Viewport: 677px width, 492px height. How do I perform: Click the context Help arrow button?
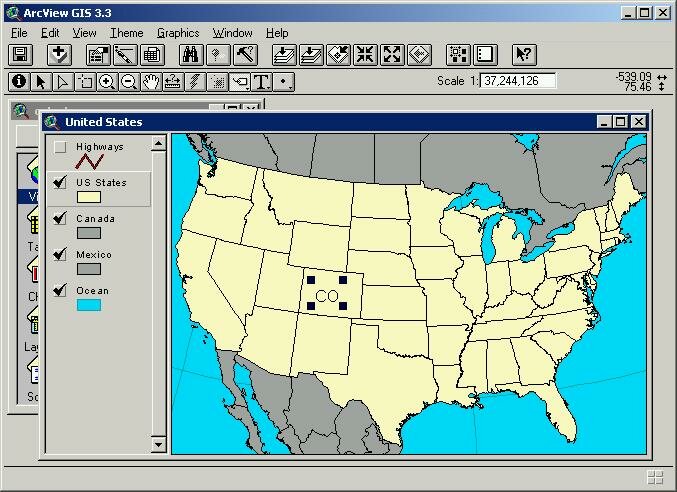tap(524, 55)
